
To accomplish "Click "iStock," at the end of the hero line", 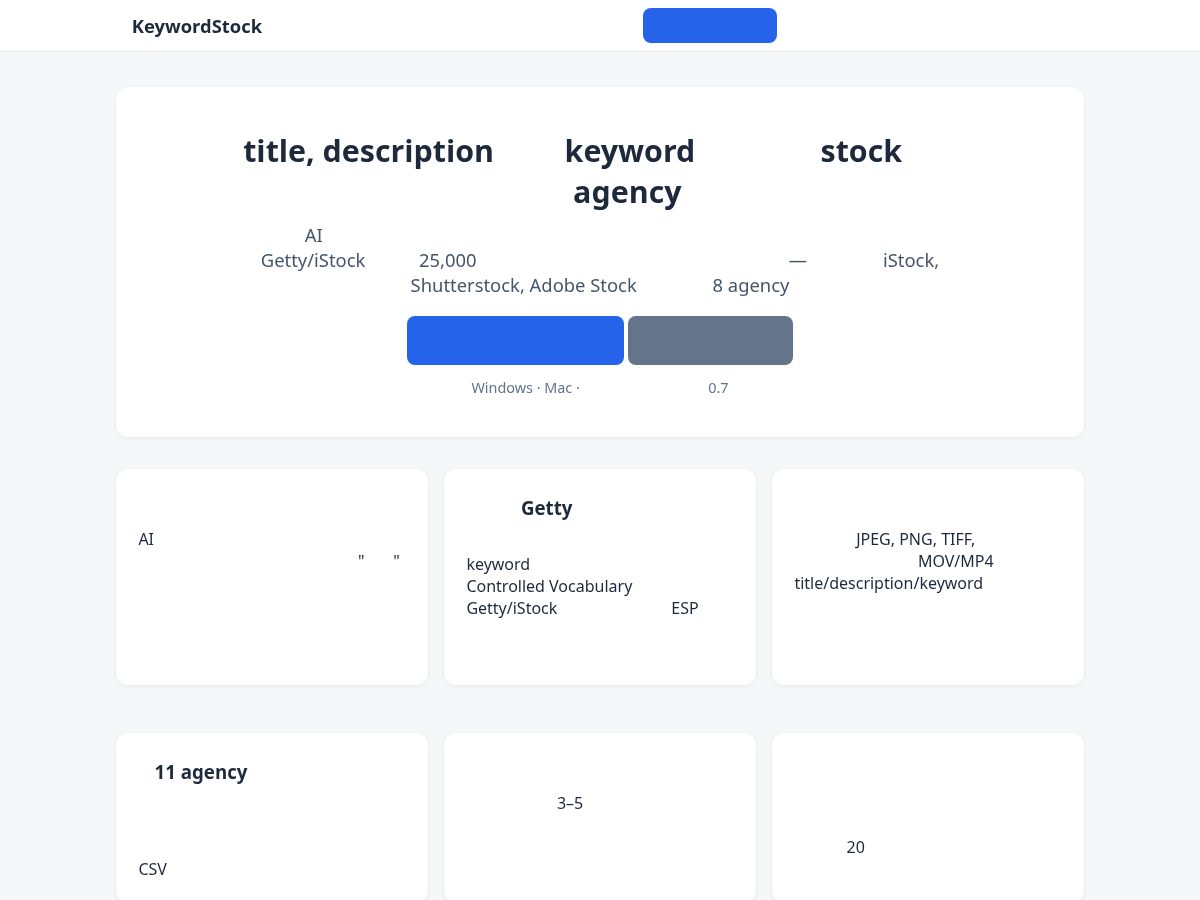I will (x=911, y=261).
